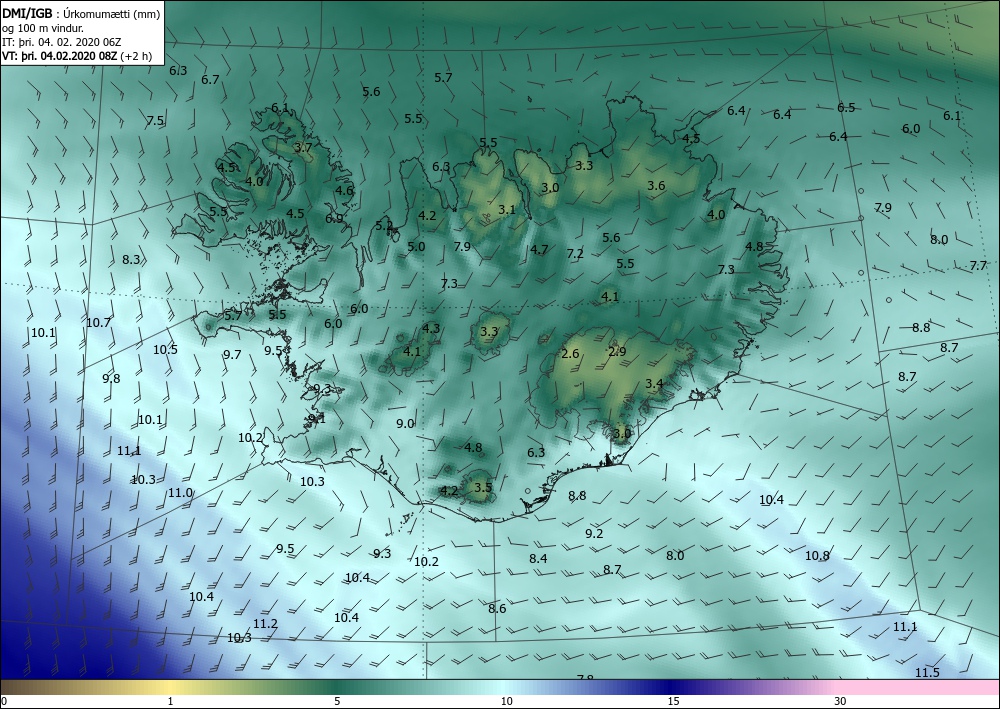Click the 'VT: þri. 04.02.2020 08Z (+2 h)' line
The height and width of the screenshot is (709, 1000).
77,56
